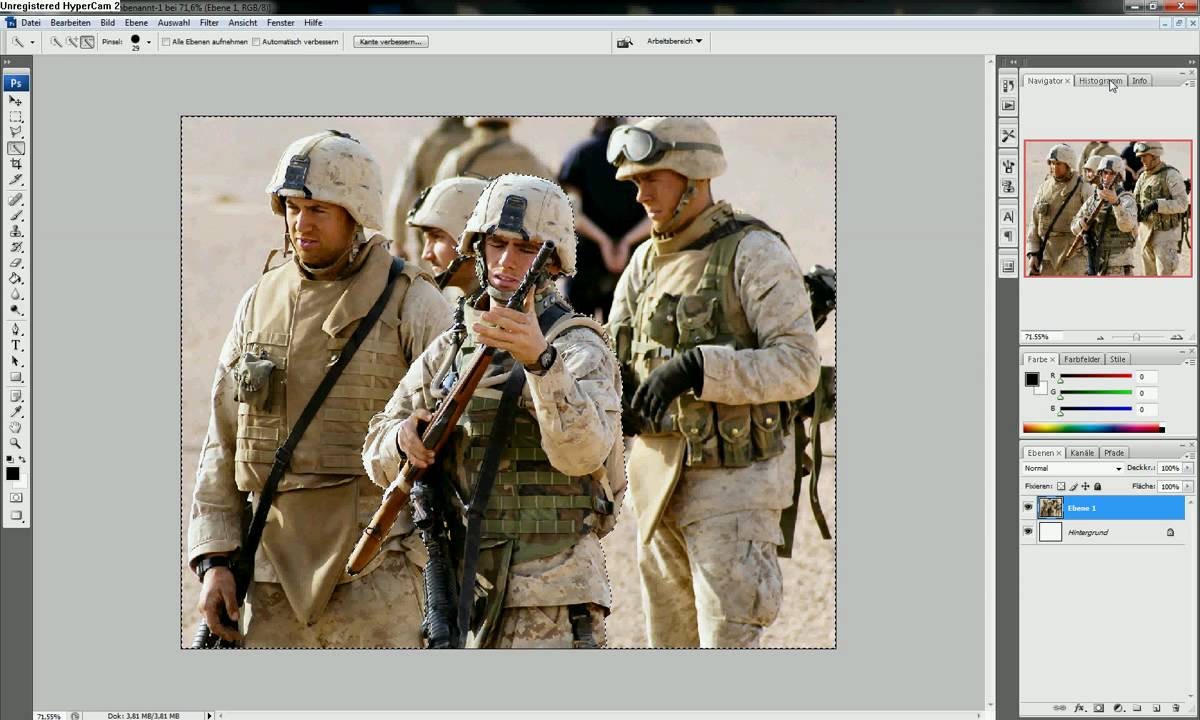
Task: Click the add to selection mode icon
Action: (x=72, y=42)
